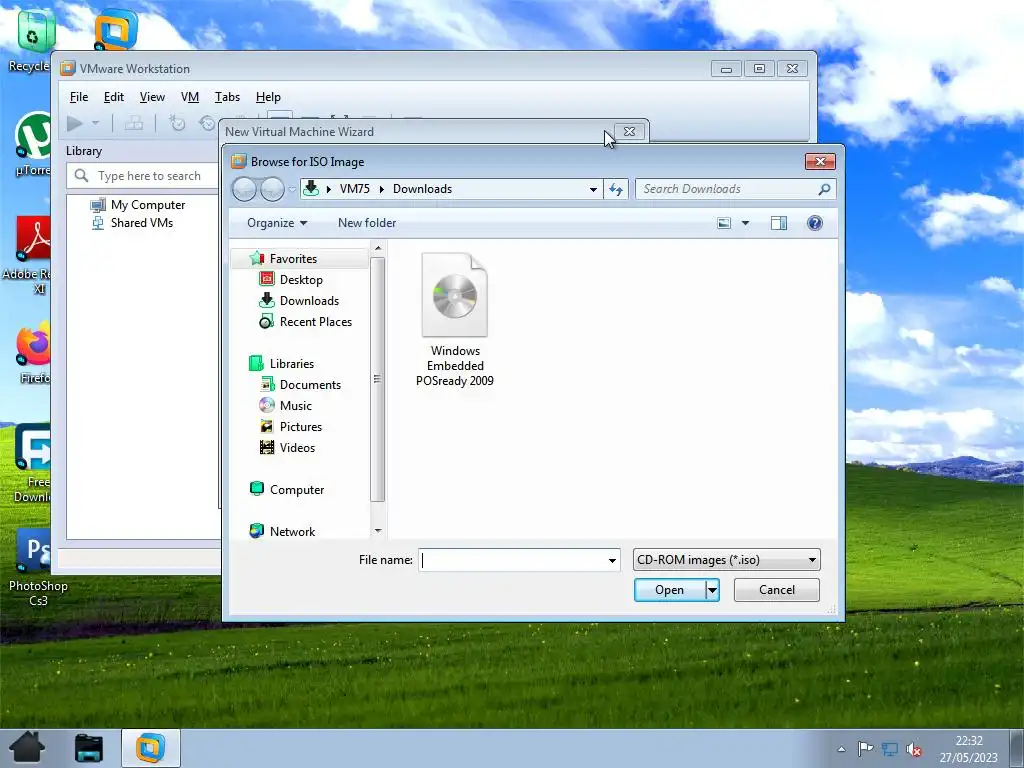Change the view with the views icon
The width and height of the screenshot is (1024, 768).
tap(724, 223)
